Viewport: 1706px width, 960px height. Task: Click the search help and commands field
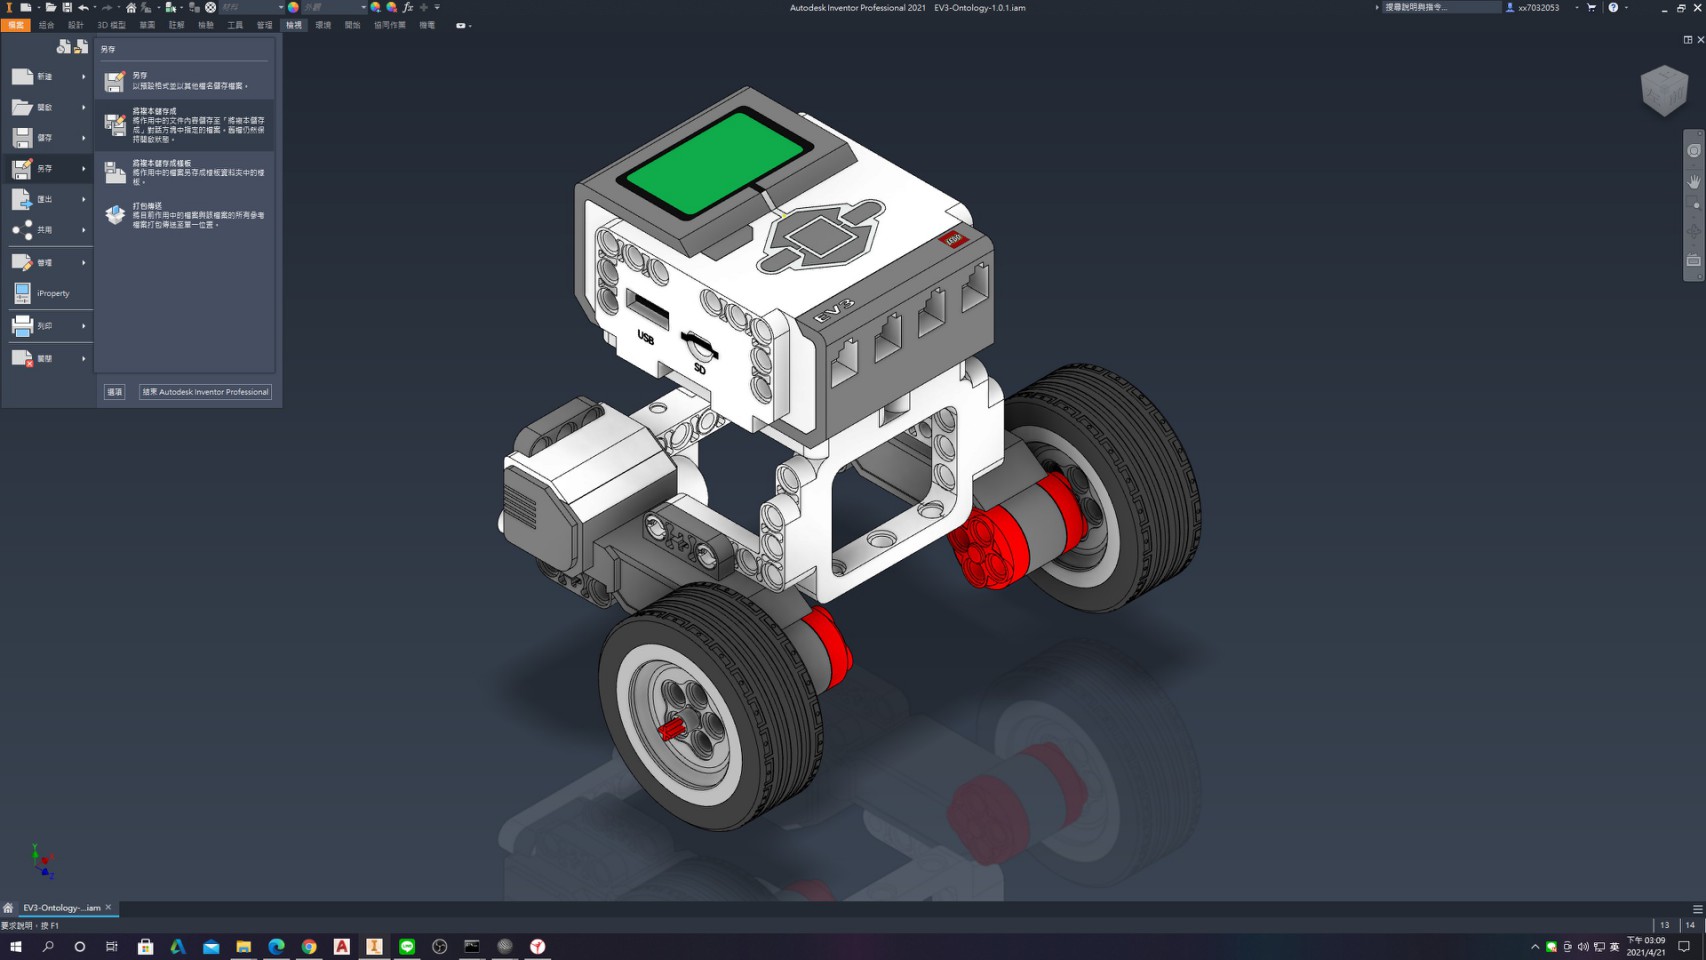click(1440, 7)
